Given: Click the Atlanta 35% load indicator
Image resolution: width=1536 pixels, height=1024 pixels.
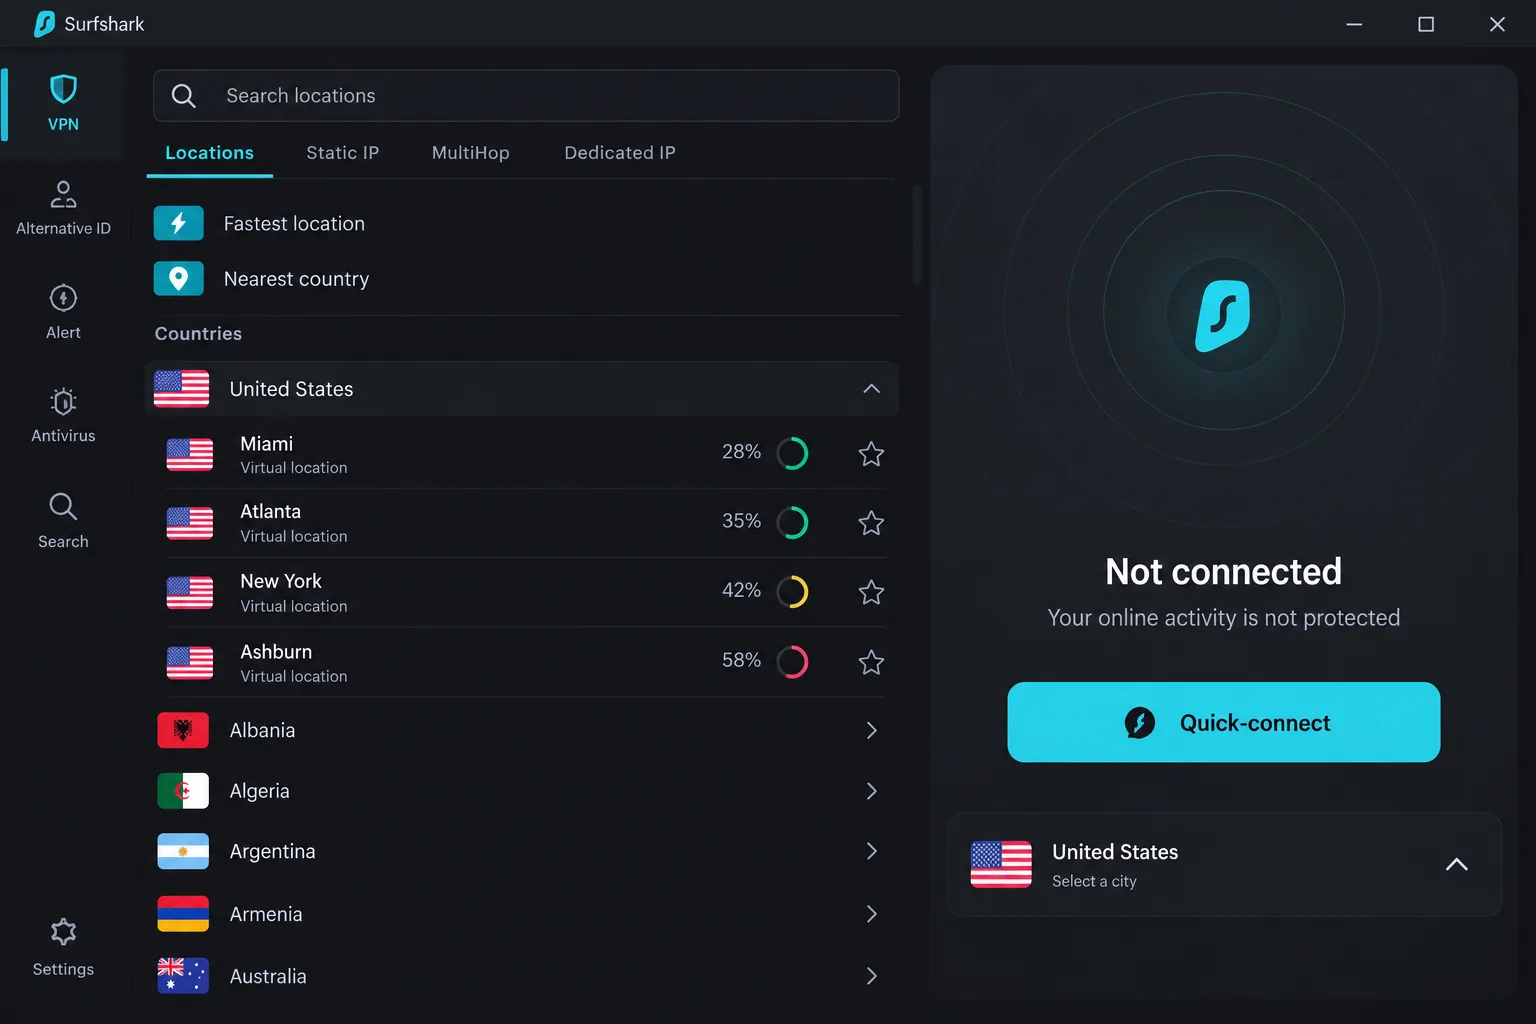Looking at the screenshot, I should coord(792,522).
